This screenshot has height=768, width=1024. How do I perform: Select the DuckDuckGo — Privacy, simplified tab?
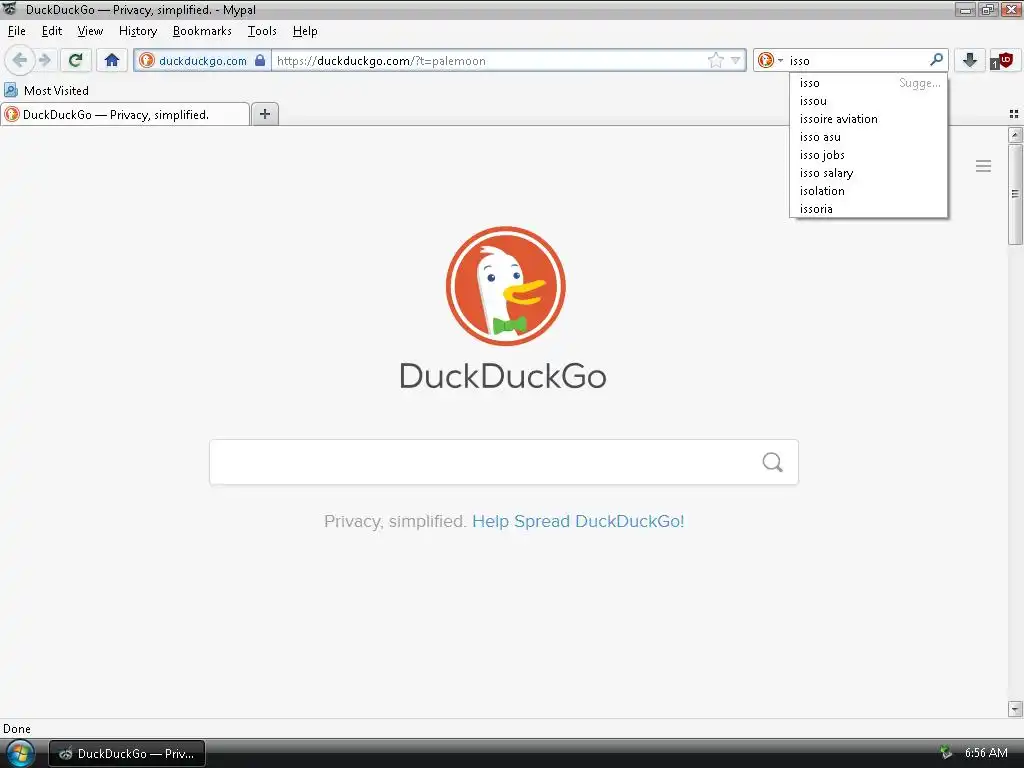(x=125, y=114)
